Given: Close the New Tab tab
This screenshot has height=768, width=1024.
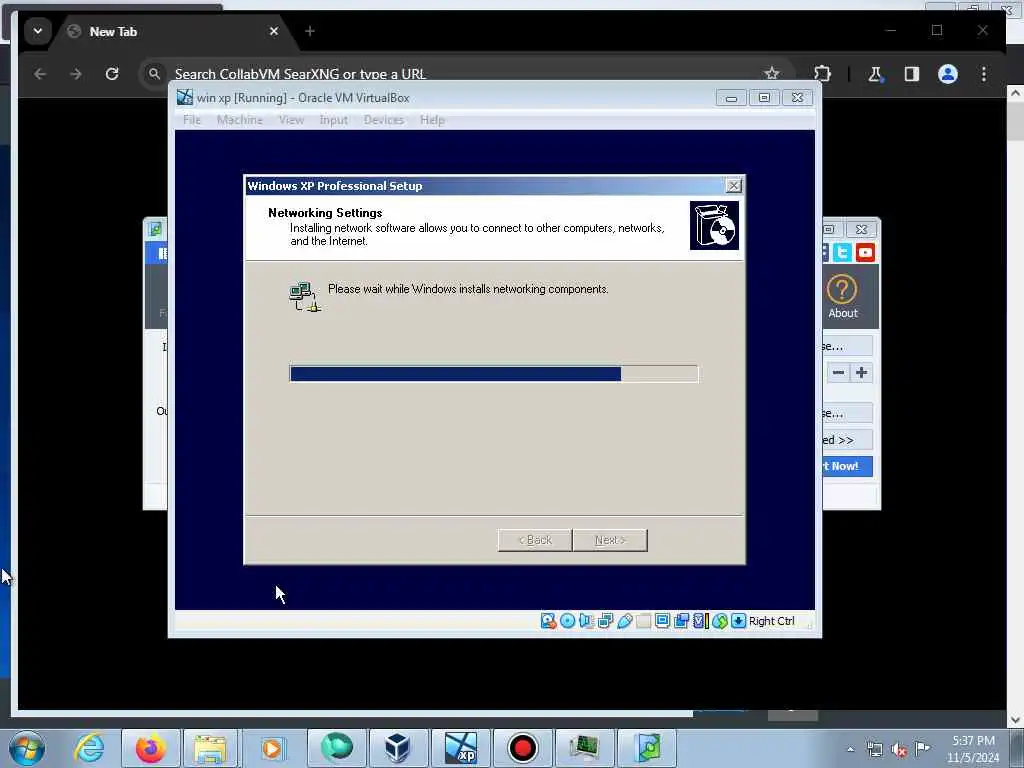Looking at the screenshot, I should (274, 31).
